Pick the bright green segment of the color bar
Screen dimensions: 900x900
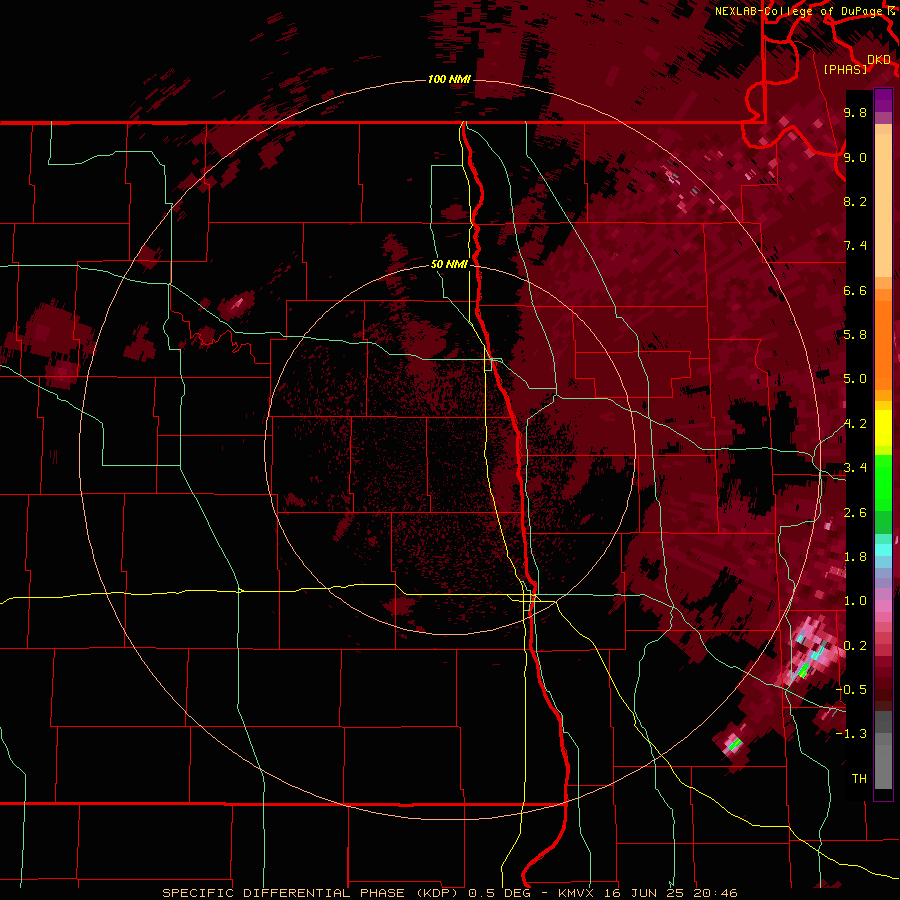point(883,482)
